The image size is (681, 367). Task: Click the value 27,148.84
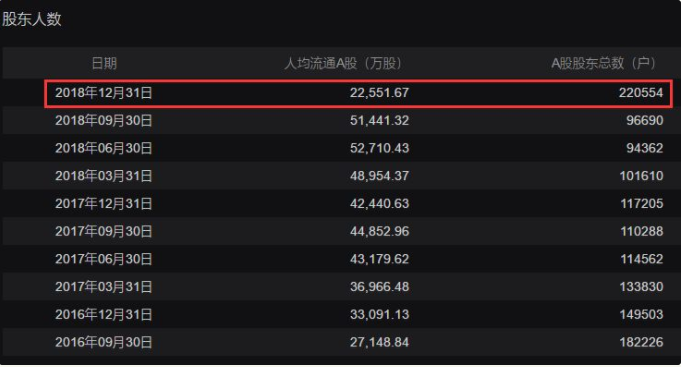pos(379,342)
